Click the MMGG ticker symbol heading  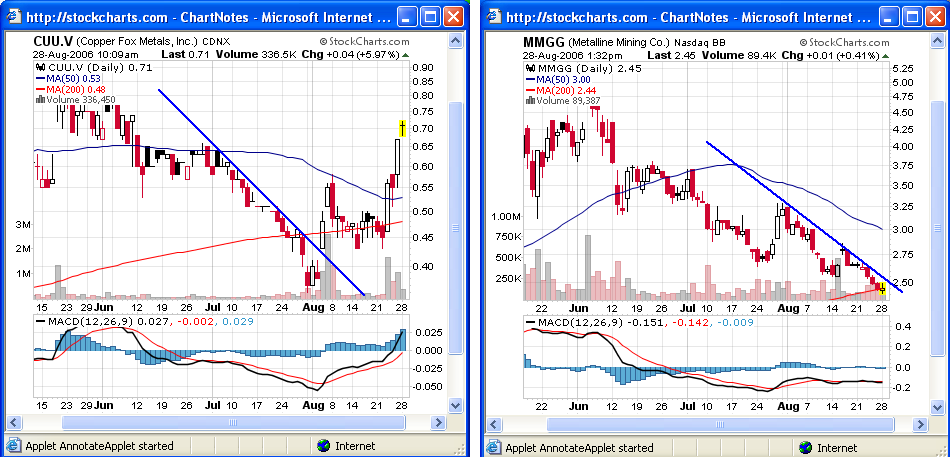[x=543, y=42]
